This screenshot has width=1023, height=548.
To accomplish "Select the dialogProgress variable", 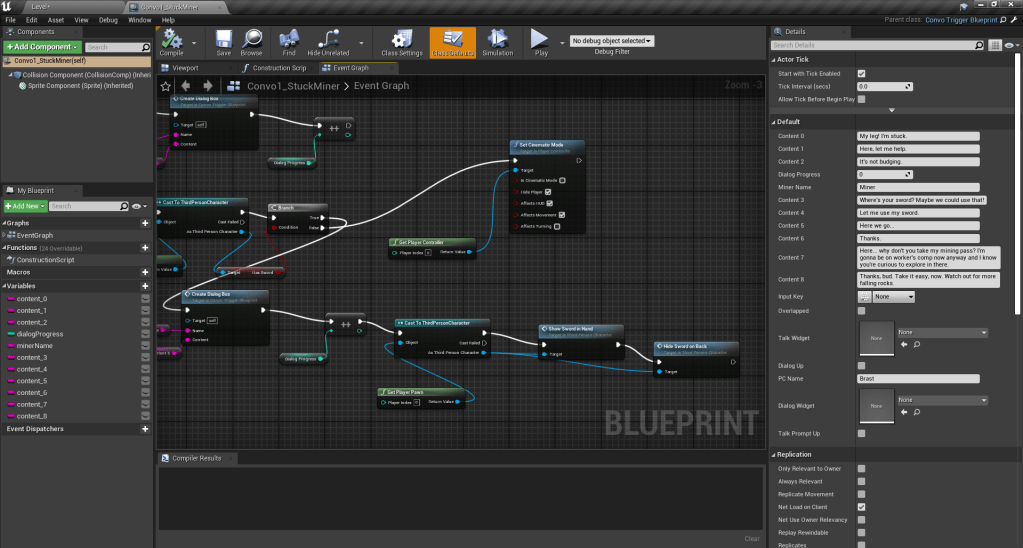I will pos(40,334).
